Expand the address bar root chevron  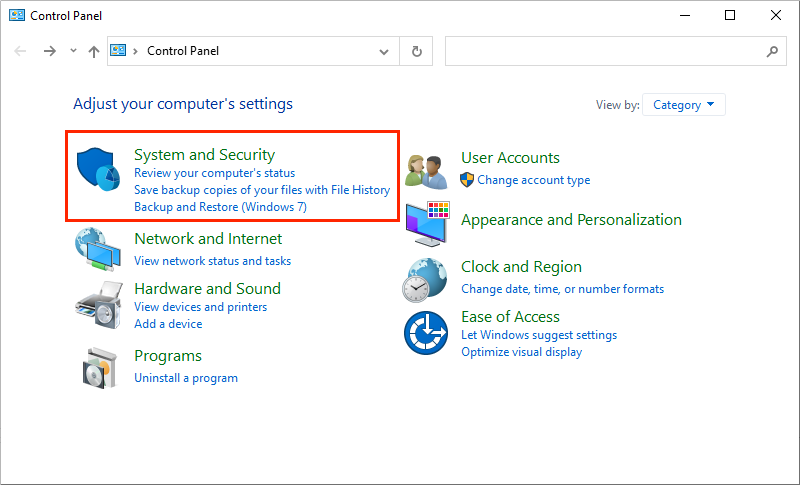tap(135, 51)
